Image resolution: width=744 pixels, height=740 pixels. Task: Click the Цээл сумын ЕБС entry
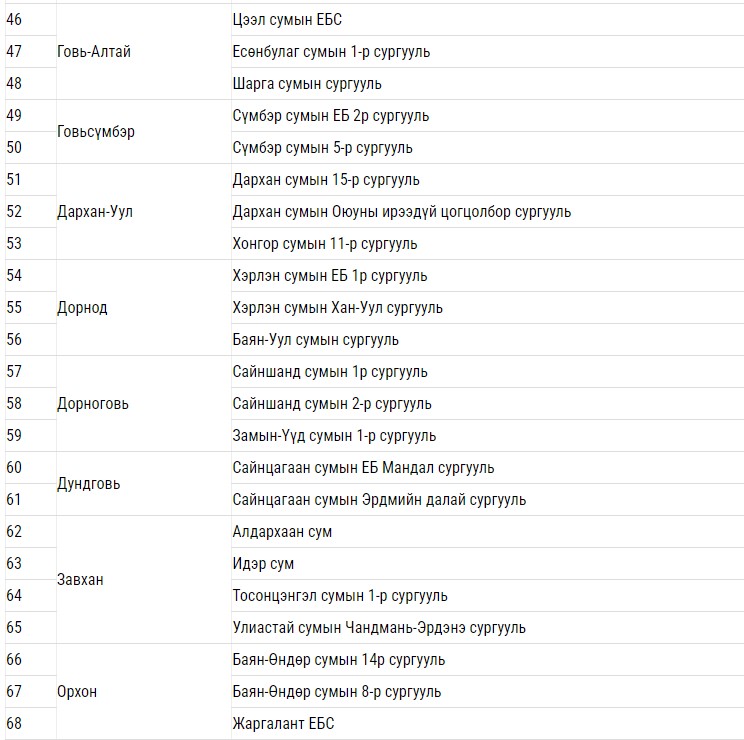click(288, 20)
